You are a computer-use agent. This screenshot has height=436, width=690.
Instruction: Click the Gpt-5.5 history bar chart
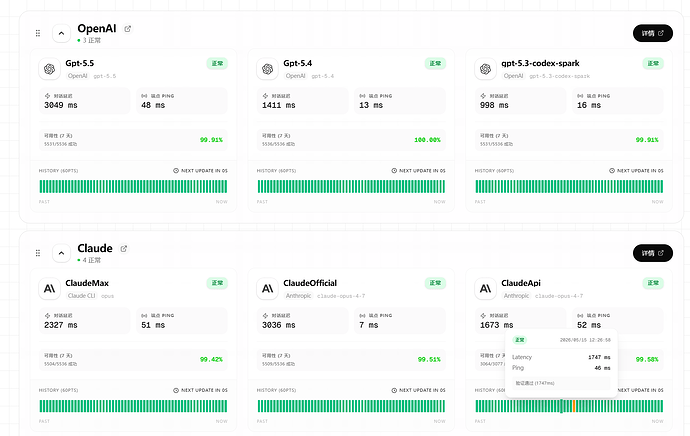coord(133,187)
